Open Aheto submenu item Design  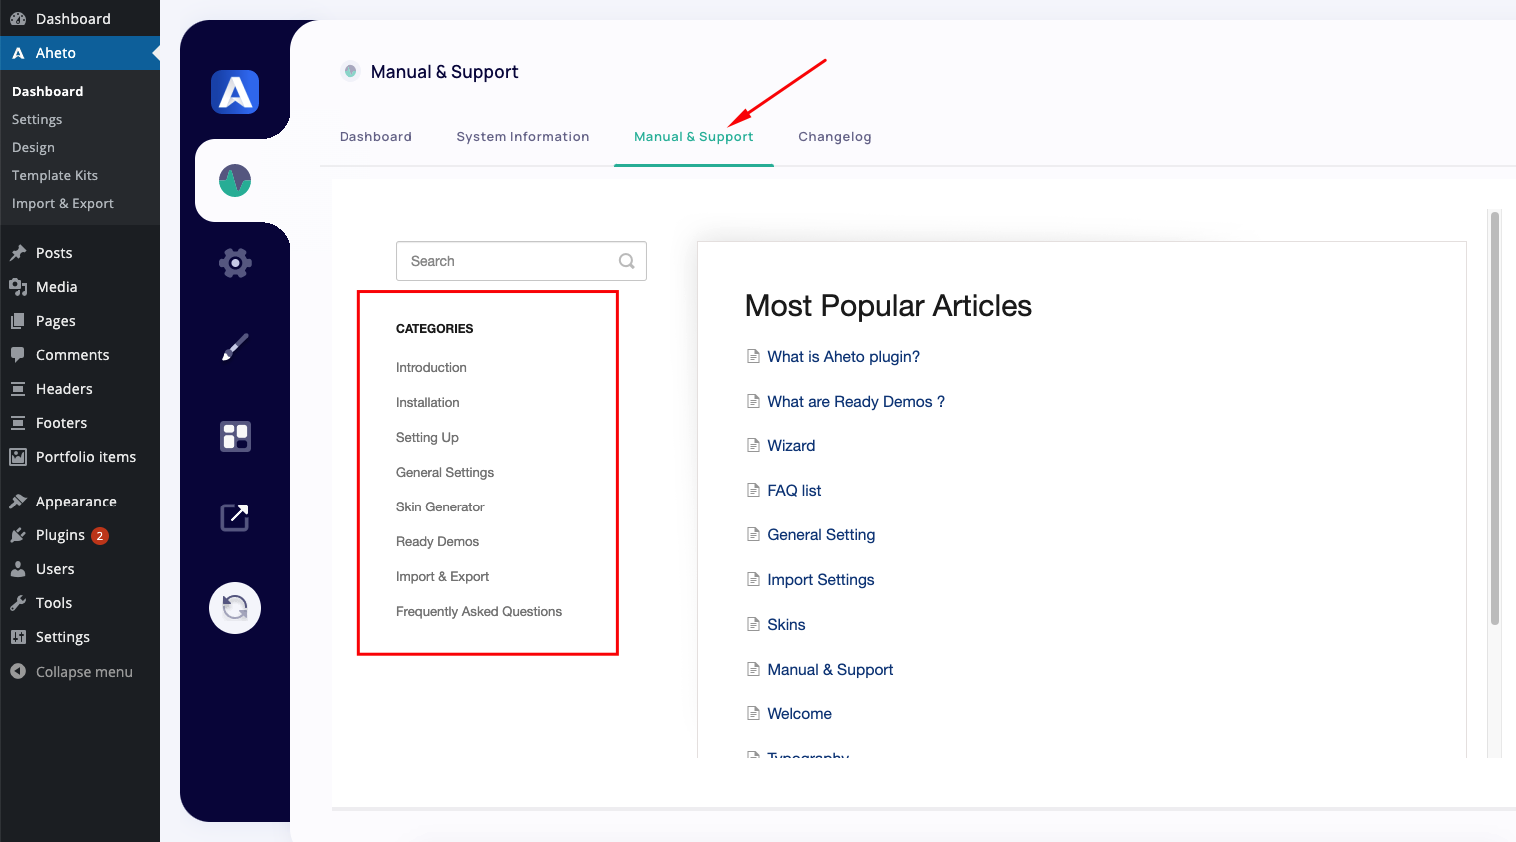(33, 147)
